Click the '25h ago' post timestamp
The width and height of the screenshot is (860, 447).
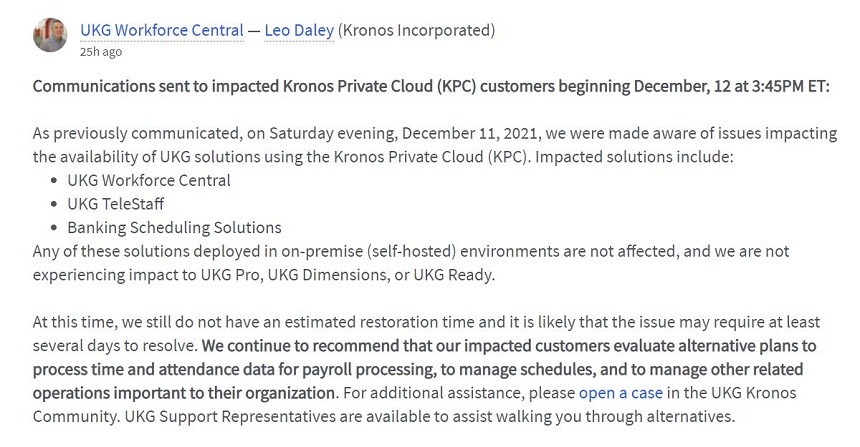[101, 52]
